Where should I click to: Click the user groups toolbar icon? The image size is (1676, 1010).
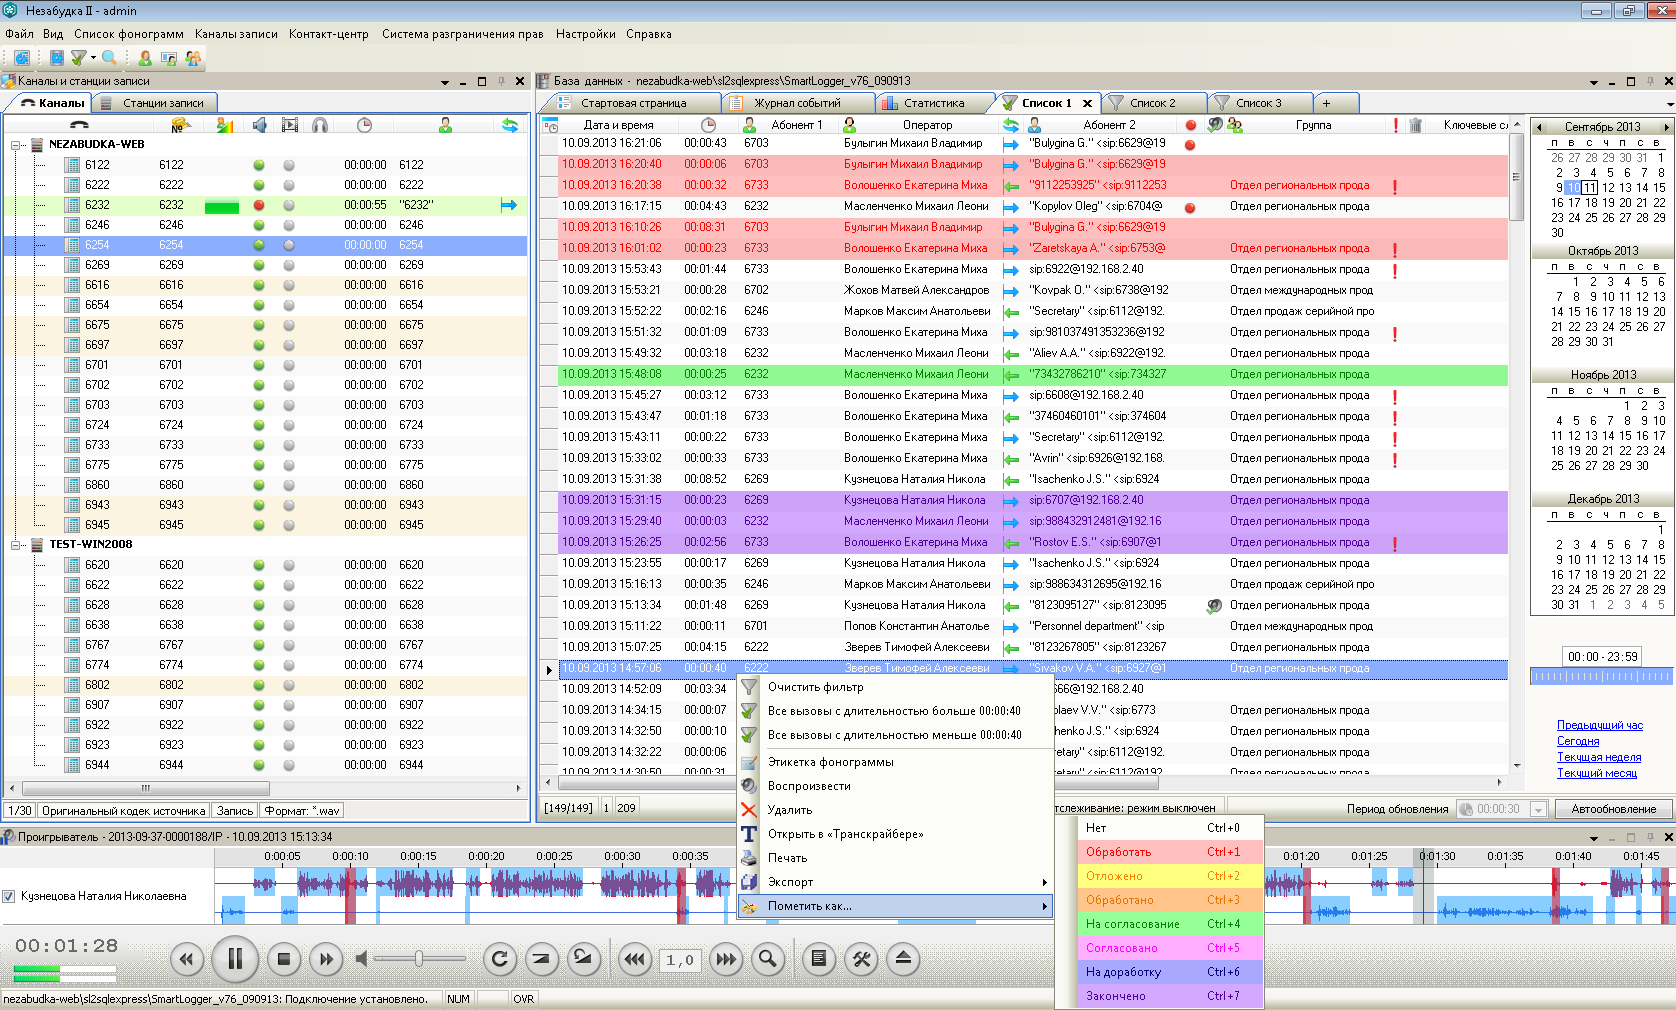(x=193, y=58)
